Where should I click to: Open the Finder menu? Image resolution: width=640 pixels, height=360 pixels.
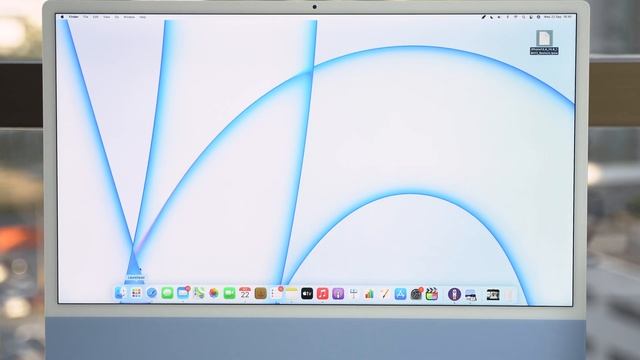tap(74, 17)
